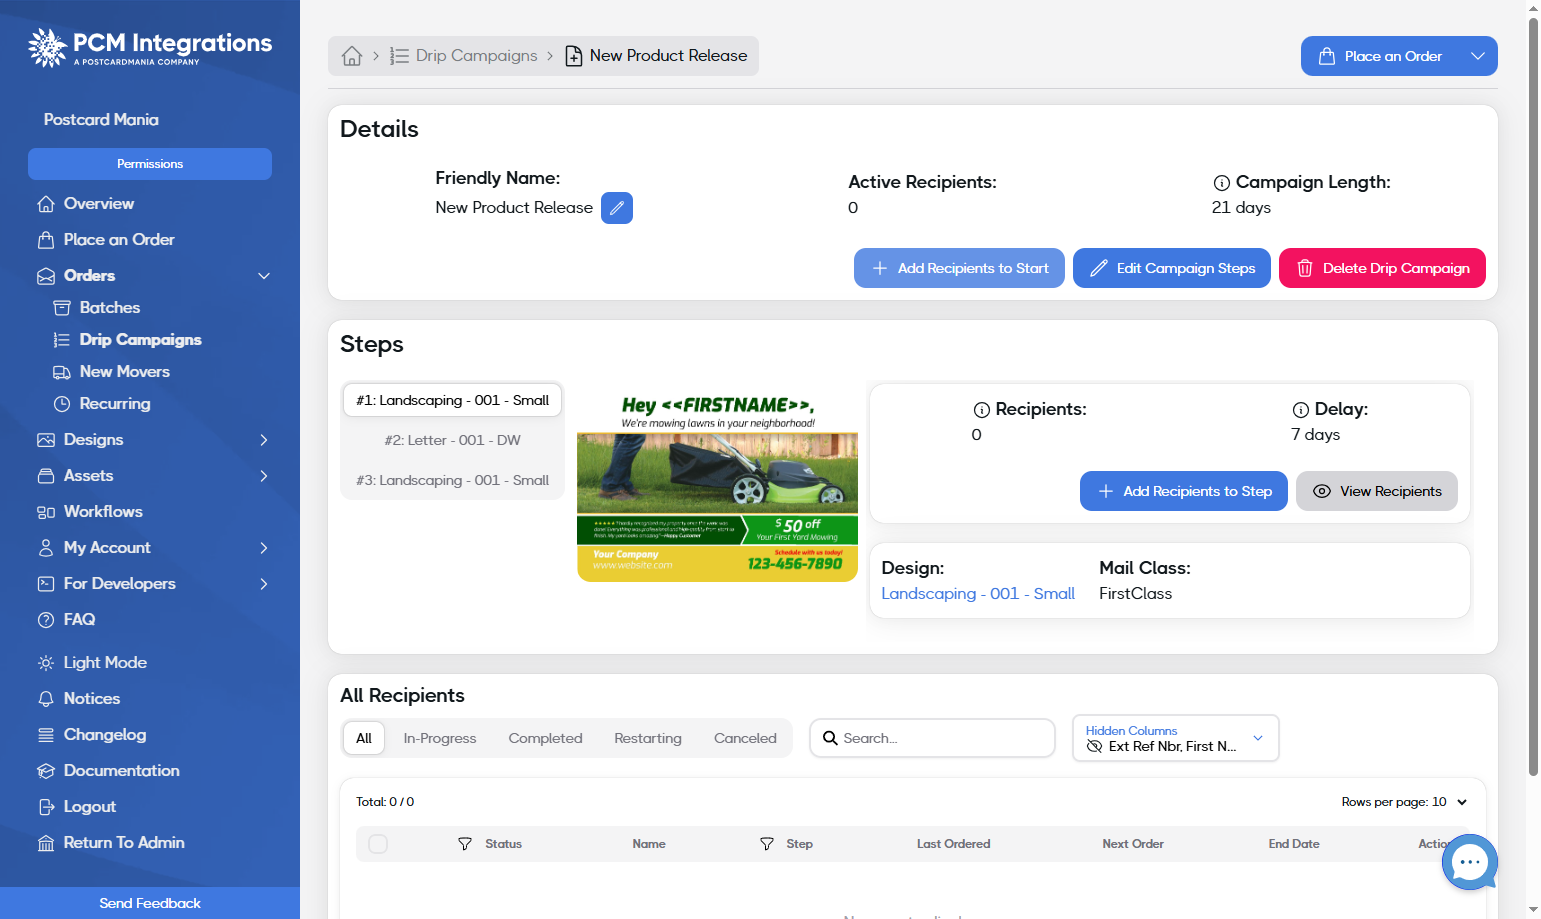Open the Place an Order dropdown arrow

click(1478, 56)
